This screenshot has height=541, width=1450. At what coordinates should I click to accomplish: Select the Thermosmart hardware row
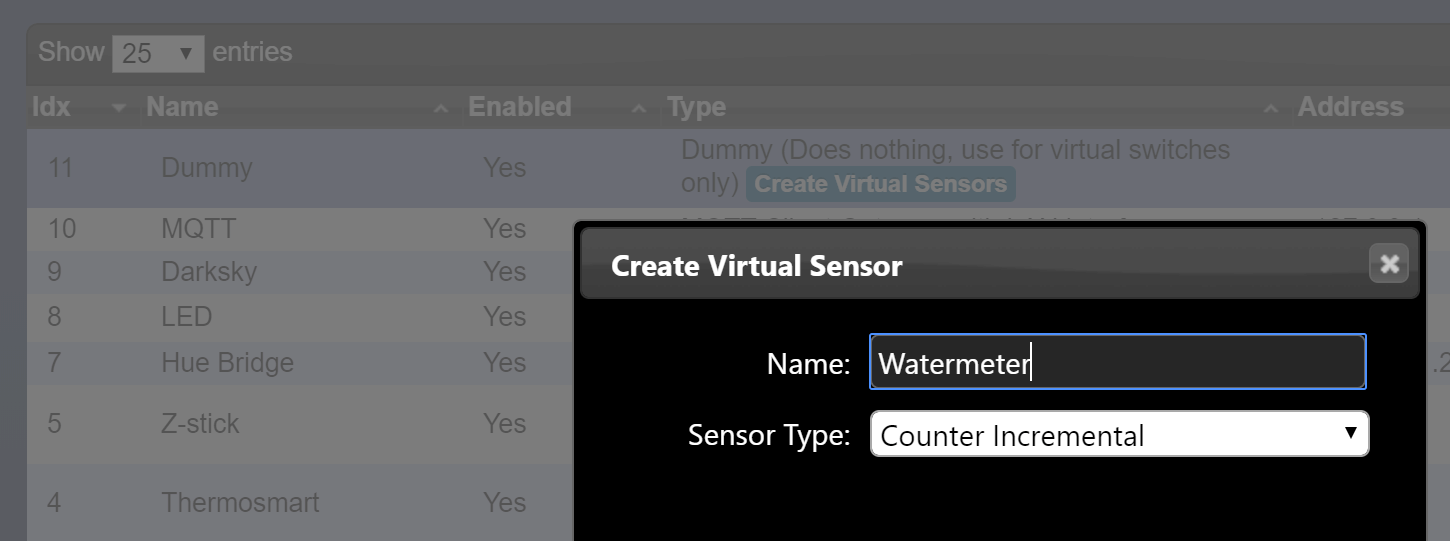(300, 502)
